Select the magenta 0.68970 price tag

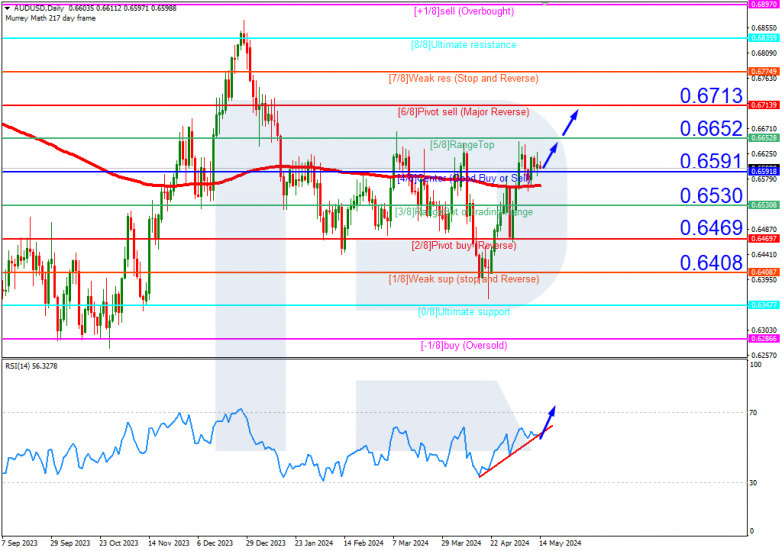coord(764,4)
